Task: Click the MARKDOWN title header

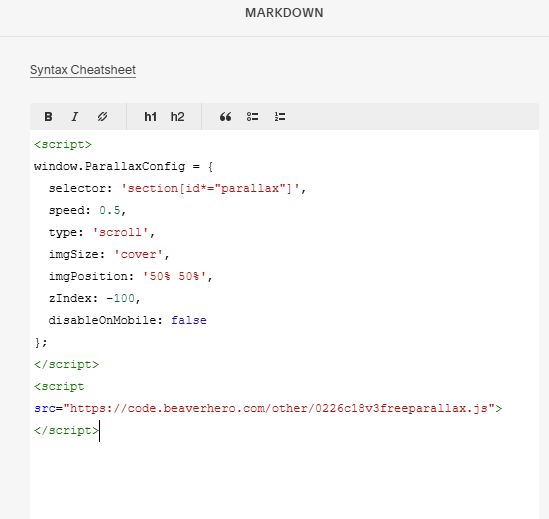Action: point(284,13)
